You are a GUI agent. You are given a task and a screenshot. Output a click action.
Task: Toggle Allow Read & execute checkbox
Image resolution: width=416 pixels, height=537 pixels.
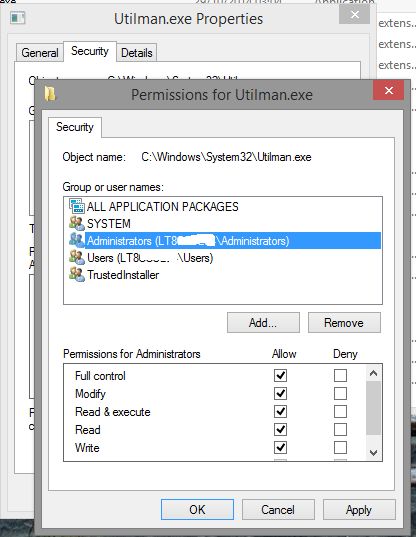pos(280,411)
